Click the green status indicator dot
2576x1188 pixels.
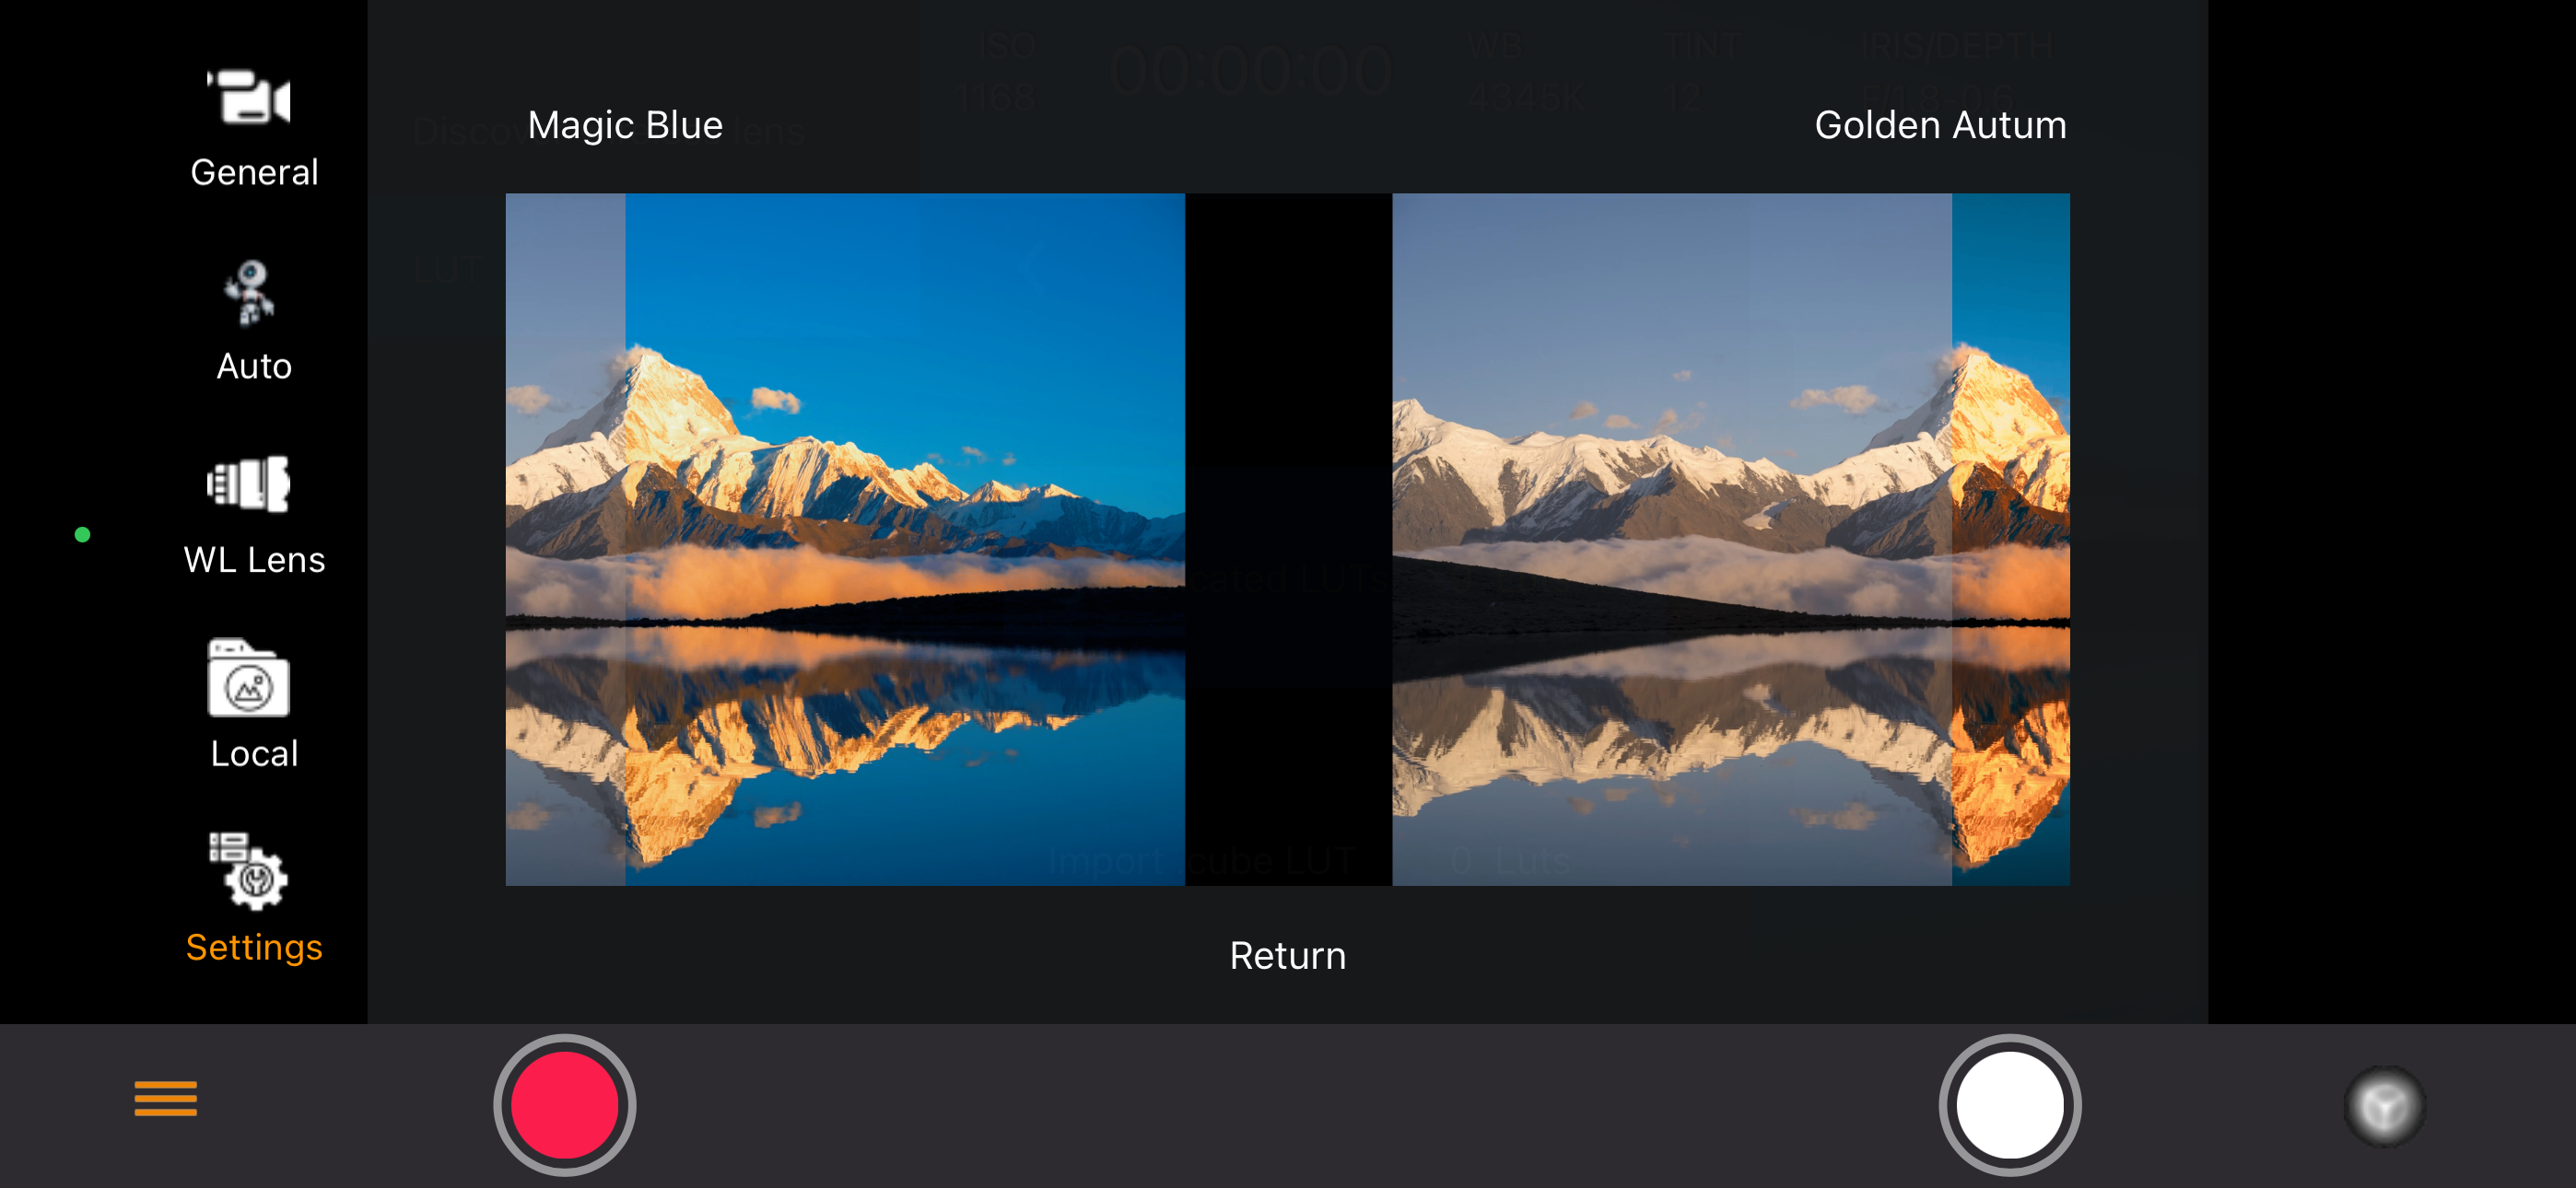coord(83,535)
